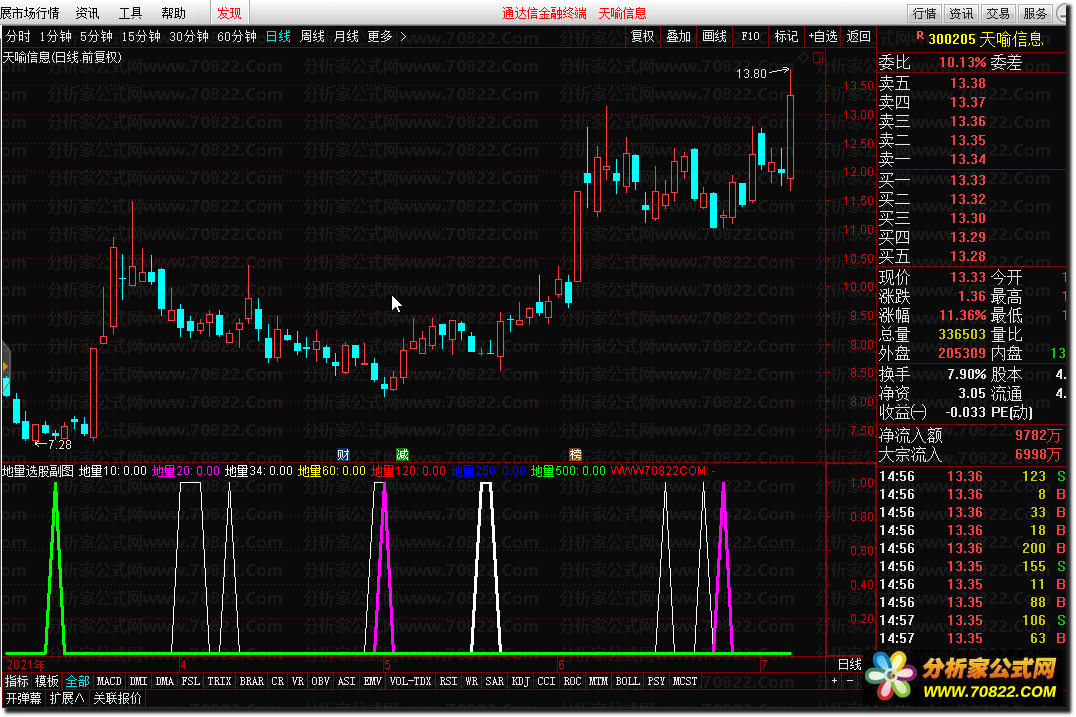
Task: Open the 资讯 menu in menu bar
Action: [x=87, y=13]
